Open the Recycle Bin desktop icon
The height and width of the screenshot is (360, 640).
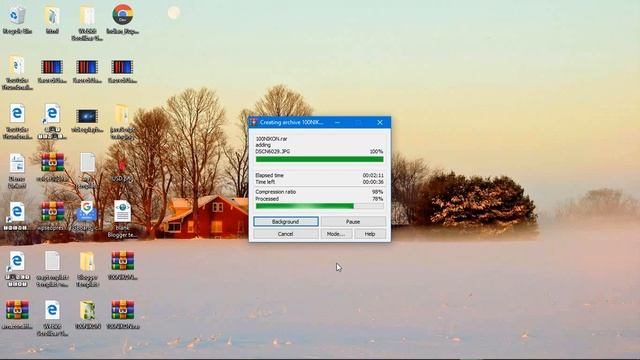coord(17,19)
